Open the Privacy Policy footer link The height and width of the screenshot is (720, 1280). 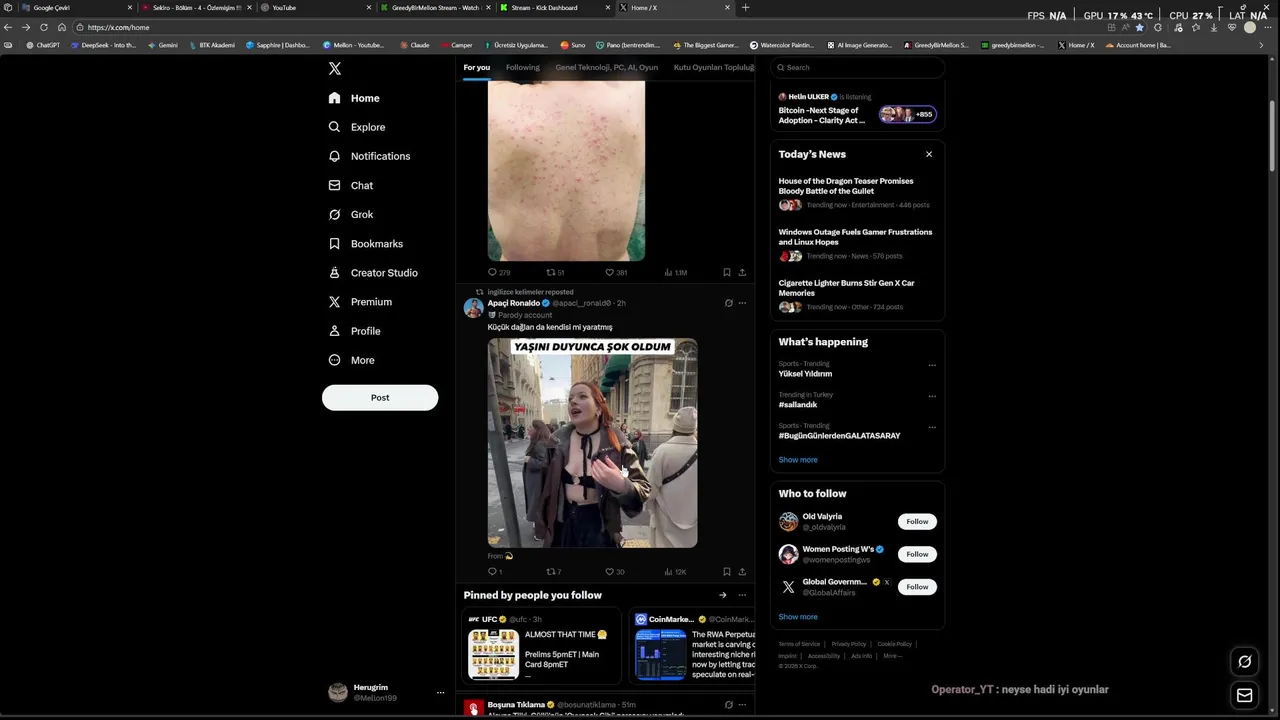click(x=849, y=644)
